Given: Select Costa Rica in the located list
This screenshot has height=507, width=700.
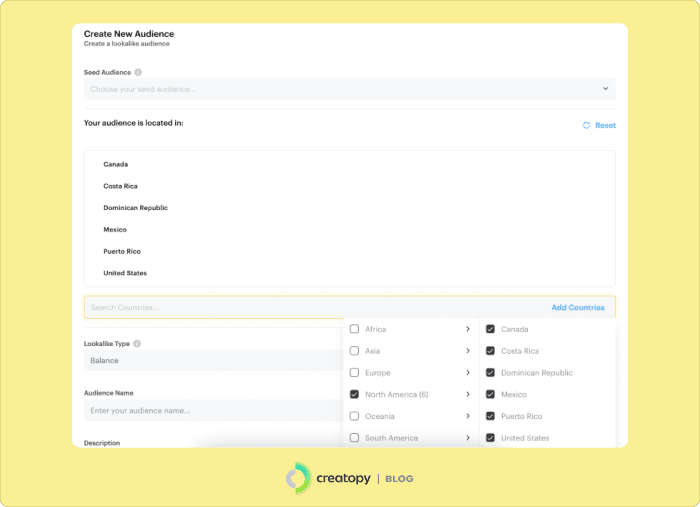Looking at the screenshot, I should (x=120, y=186).
